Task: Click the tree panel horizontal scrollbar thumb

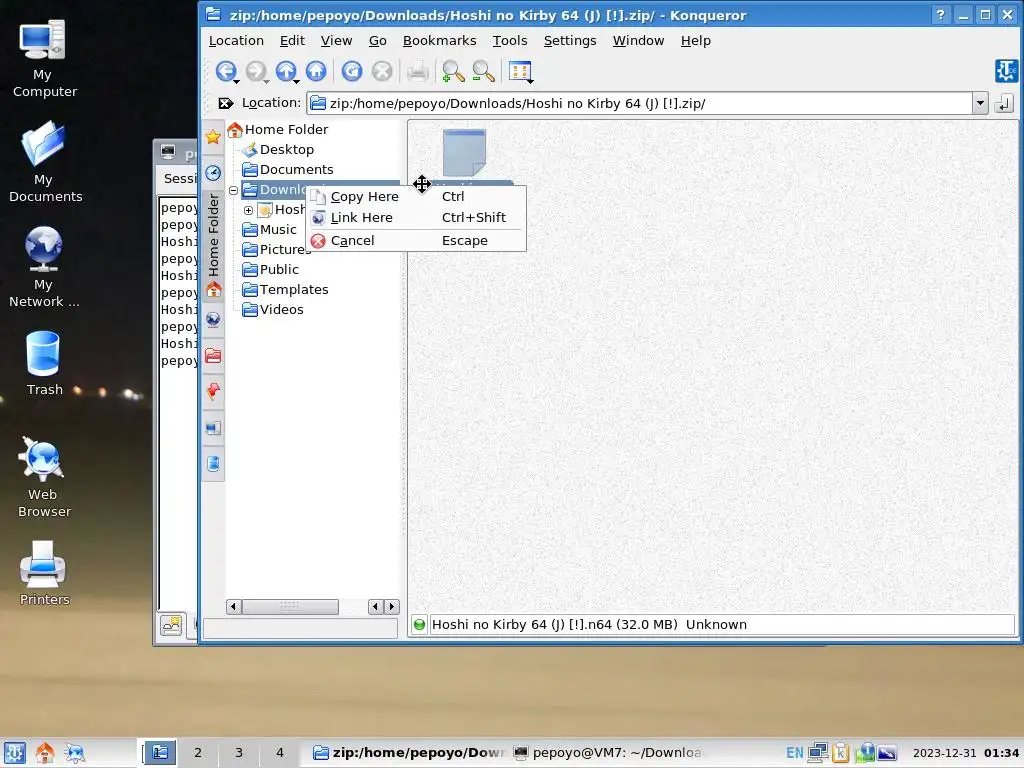Action: click(290, 607)
